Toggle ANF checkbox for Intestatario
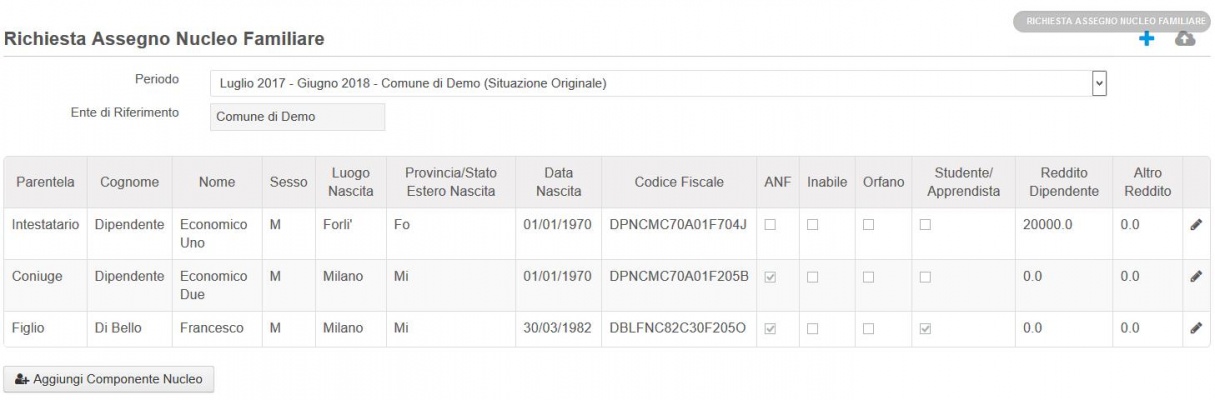 click(770, 225)
